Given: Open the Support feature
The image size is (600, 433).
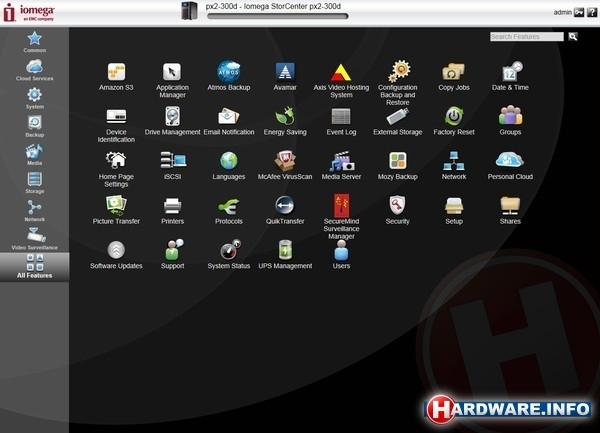Looking at the screenshot, I should point(172,254).
